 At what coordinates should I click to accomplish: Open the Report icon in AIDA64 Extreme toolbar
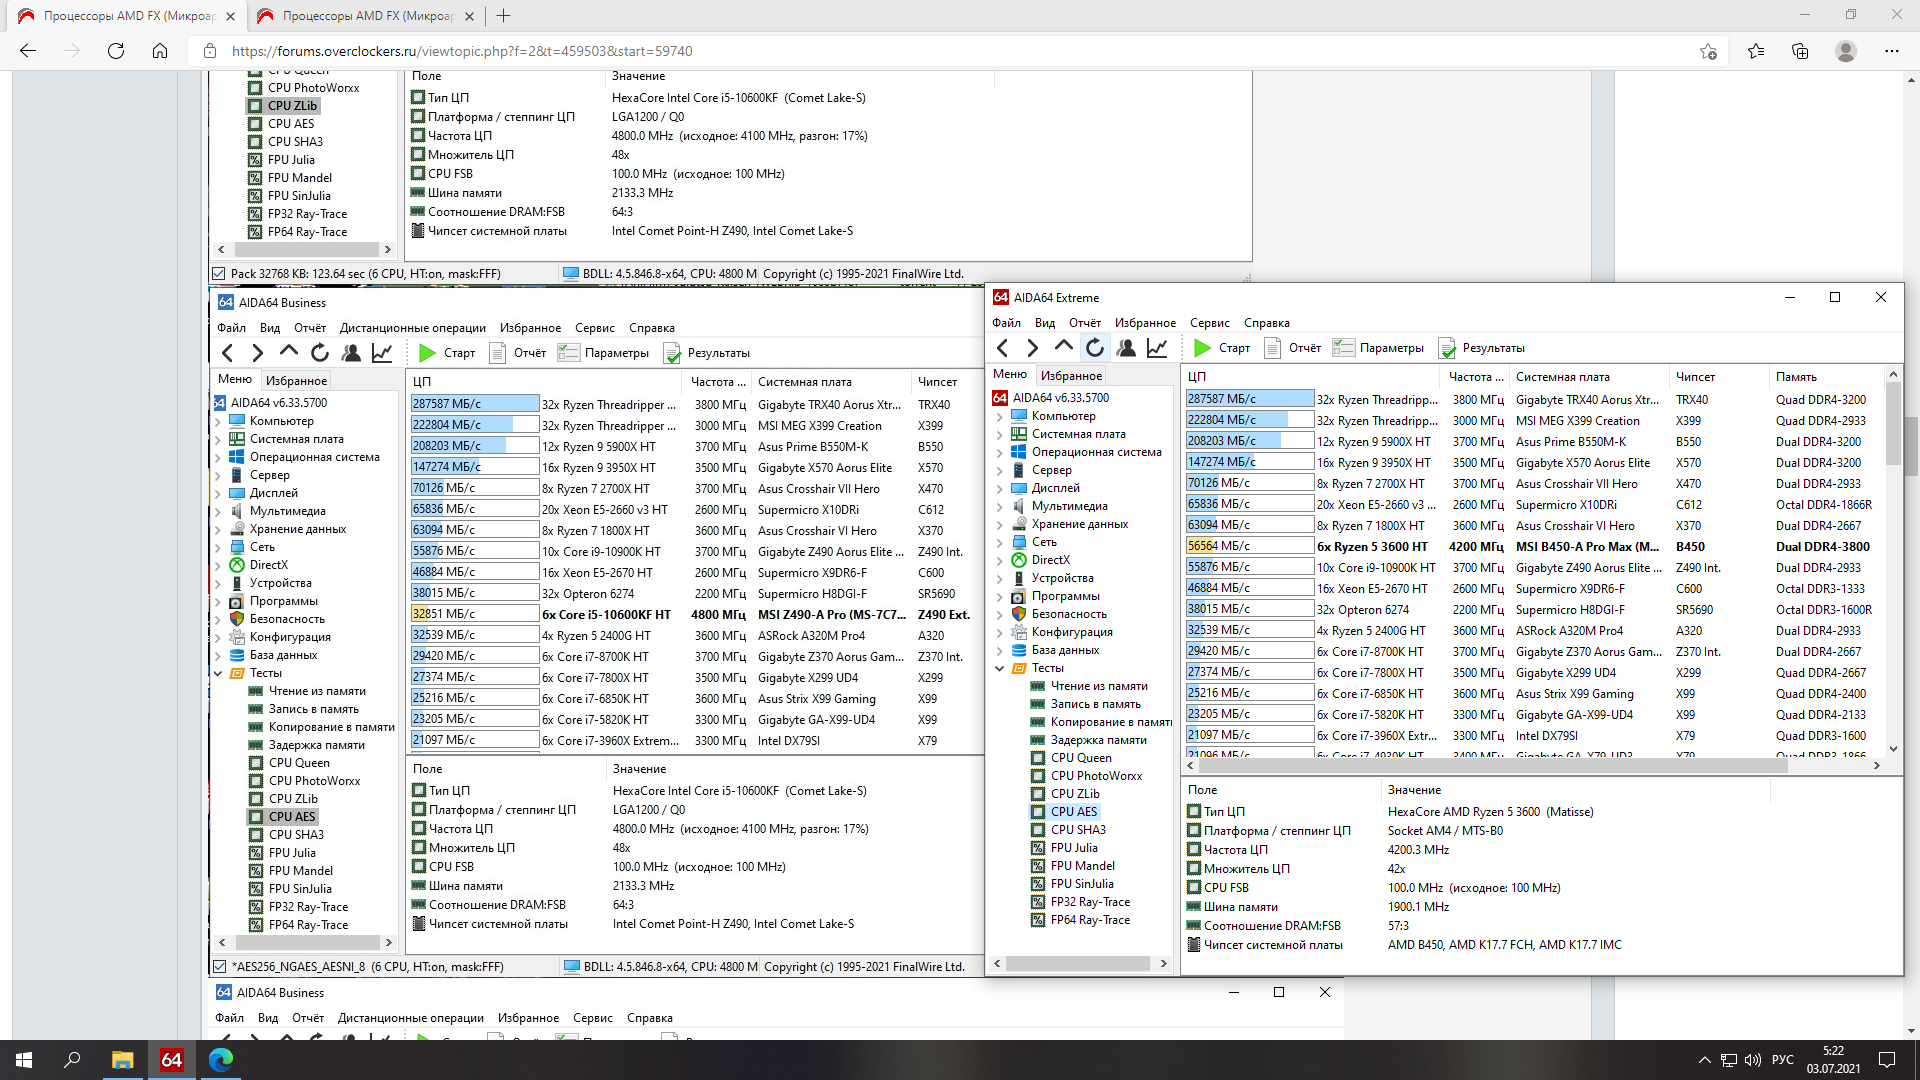[x=1273, y=348]
